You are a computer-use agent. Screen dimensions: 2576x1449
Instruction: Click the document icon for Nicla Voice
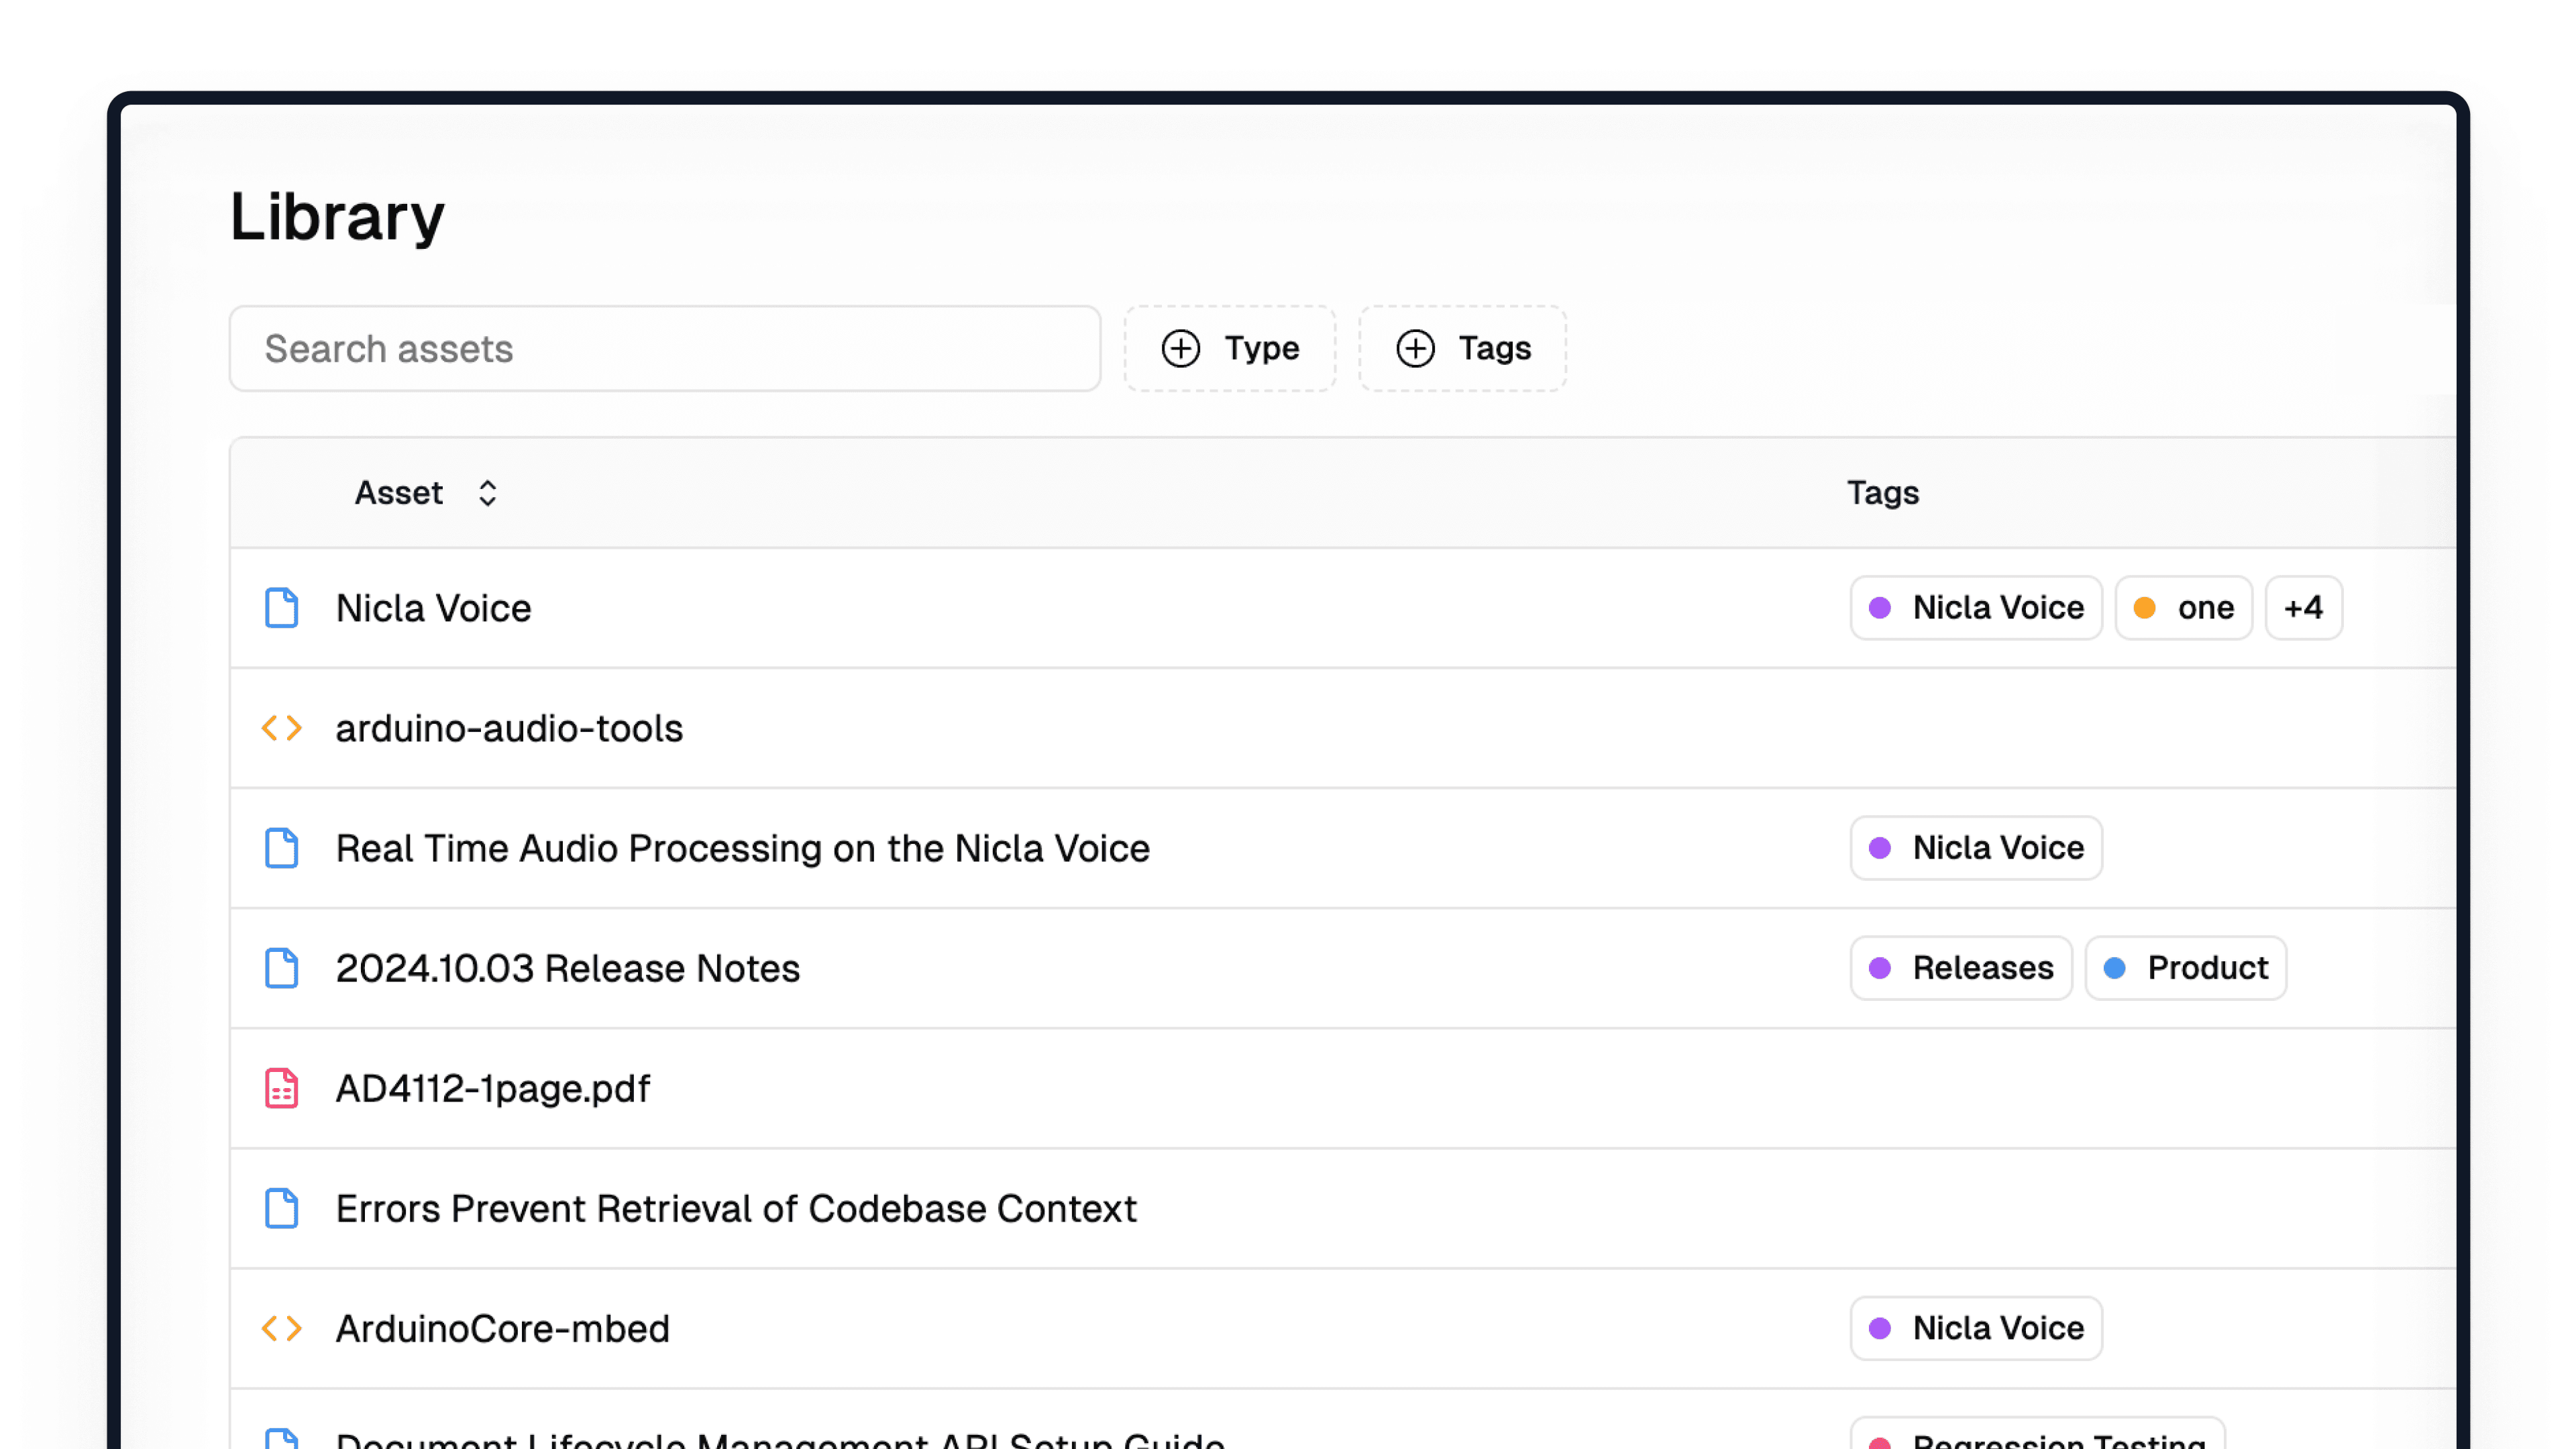(x=281, y=608)
